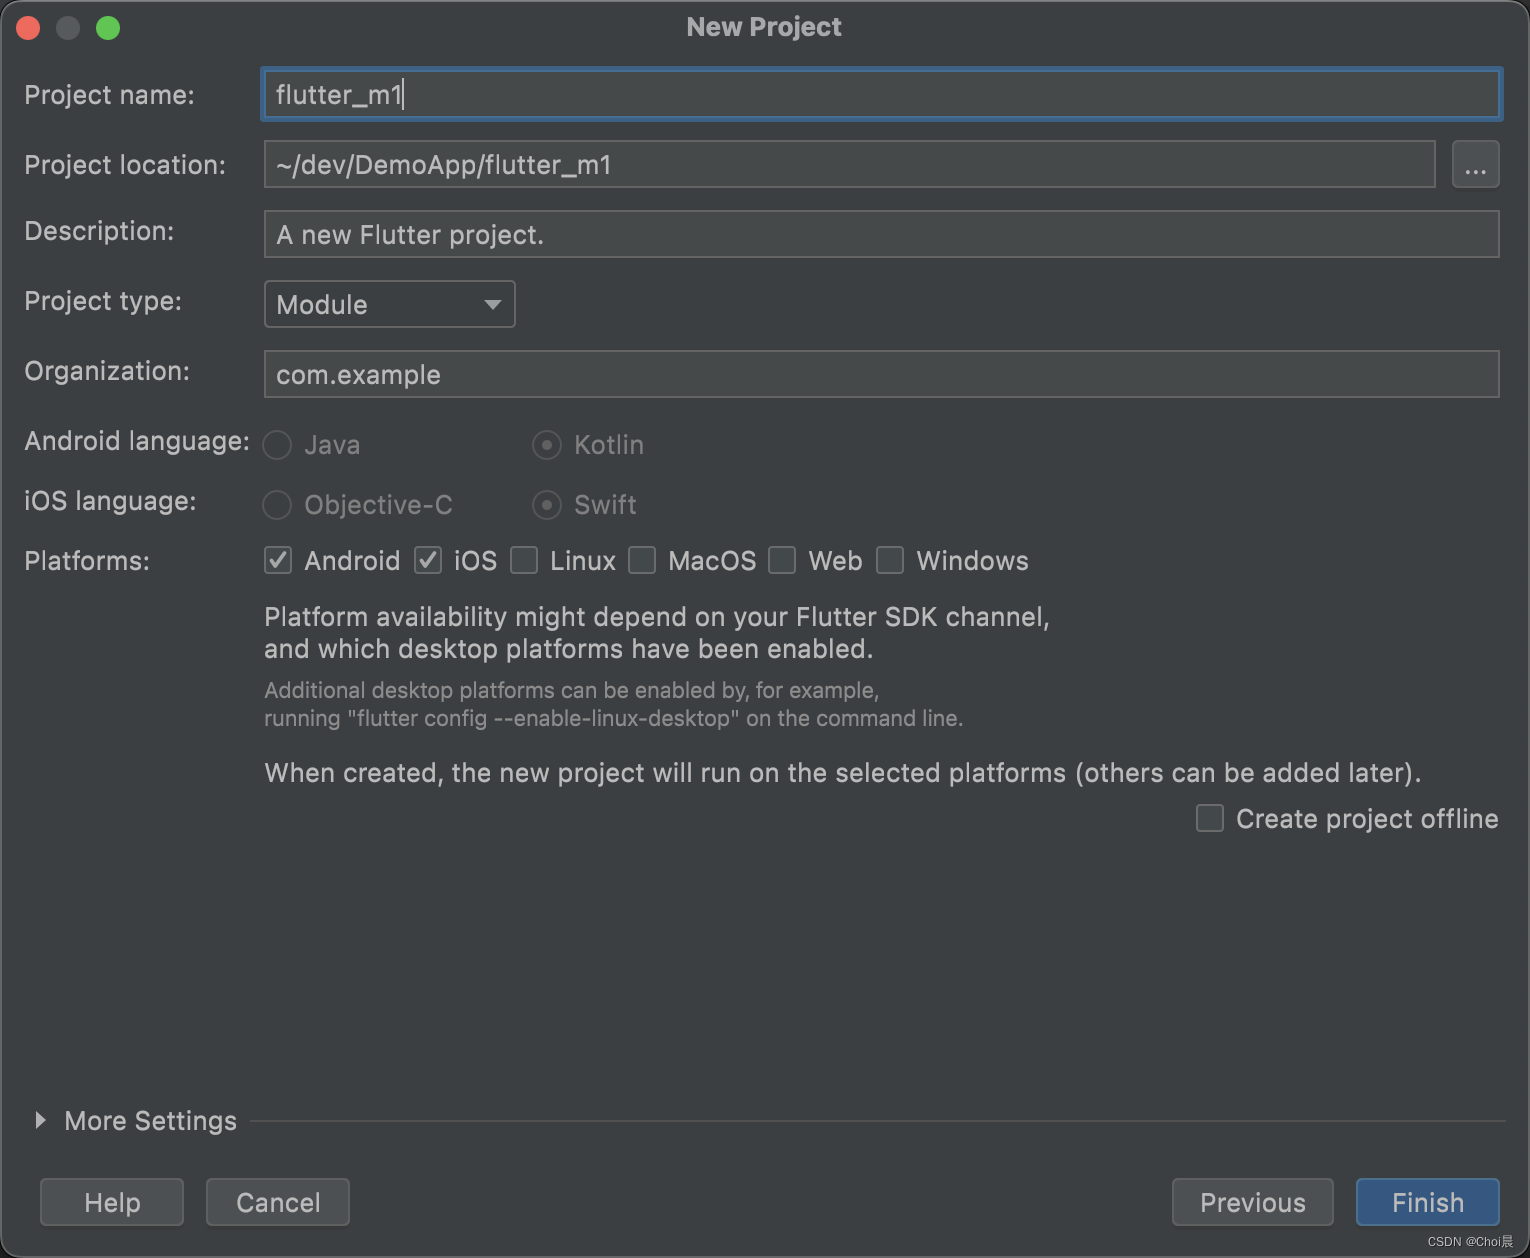1530x1258 pixels.
Task: Click into the Description text field
Action: 880,234
